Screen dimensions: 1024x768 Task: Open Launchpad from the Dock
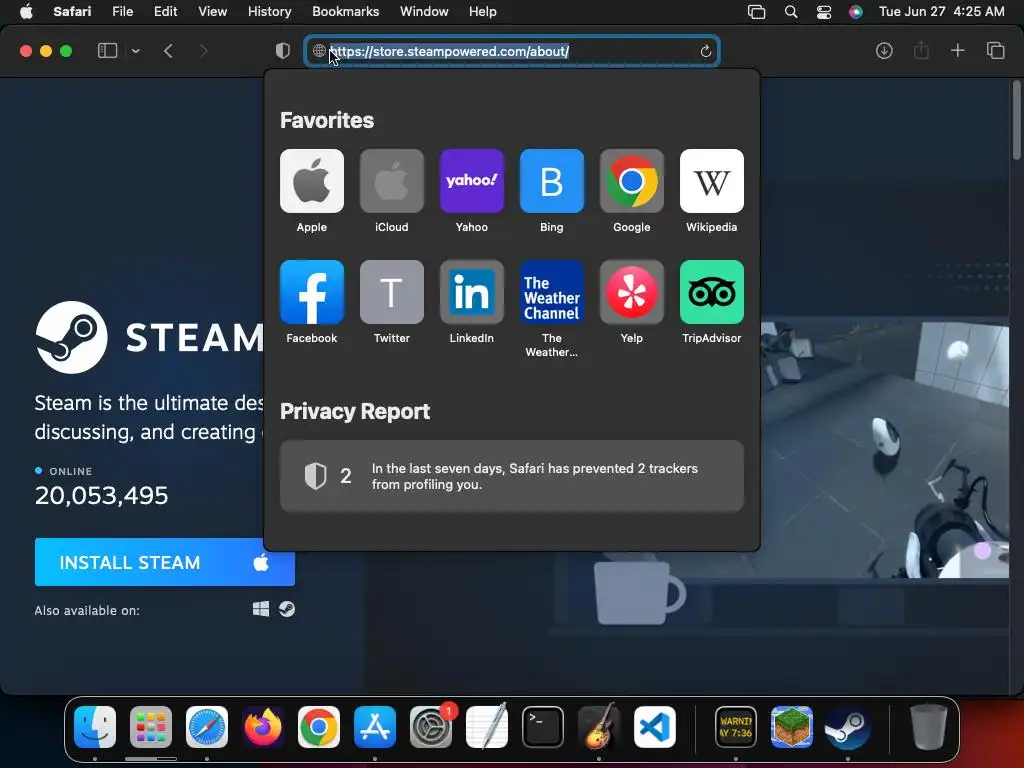click(151, 727)
